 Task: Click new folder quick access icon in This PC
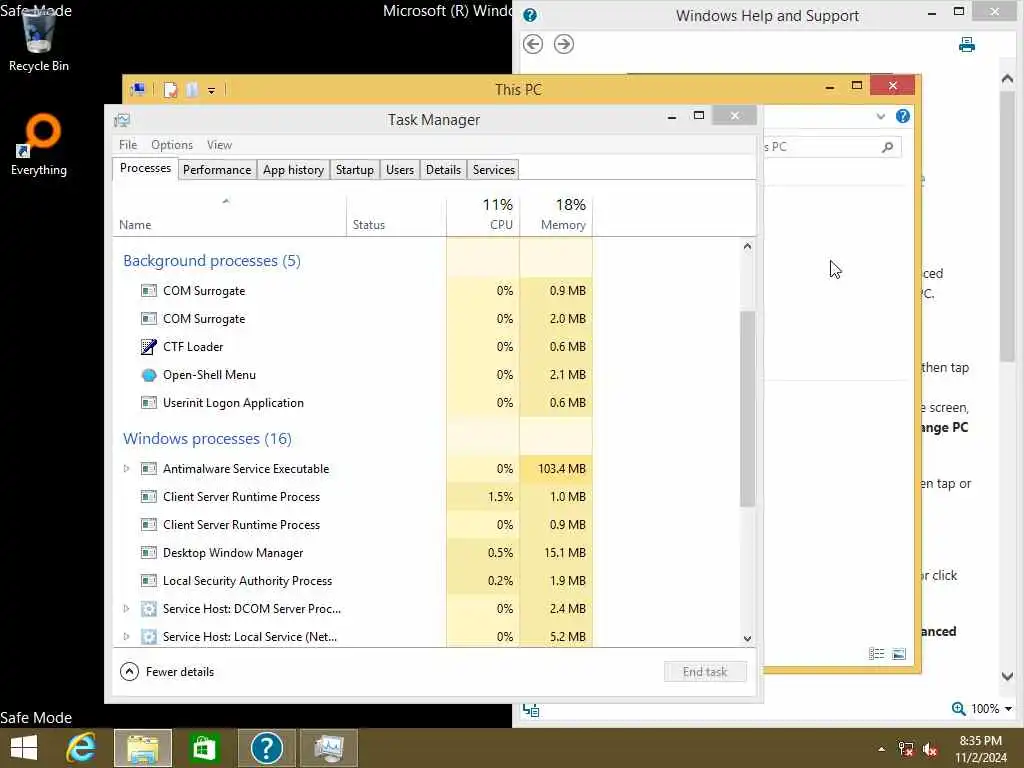(191, 89)
